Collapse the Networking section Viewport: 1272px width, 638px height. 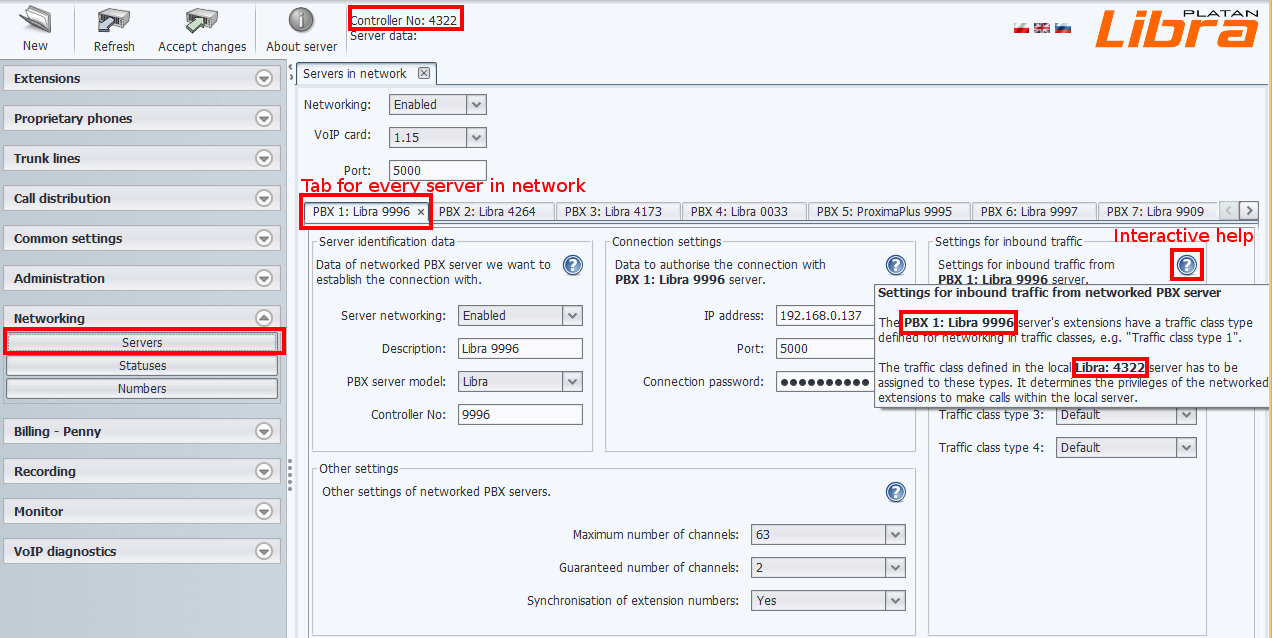(x=263, y=318)
